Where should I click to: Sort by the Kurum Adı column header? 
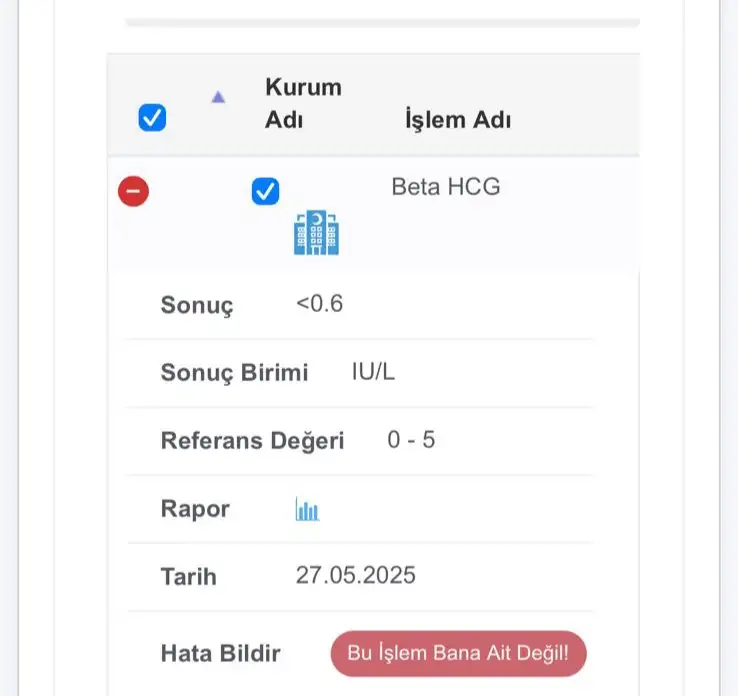[x=303, y=103]
